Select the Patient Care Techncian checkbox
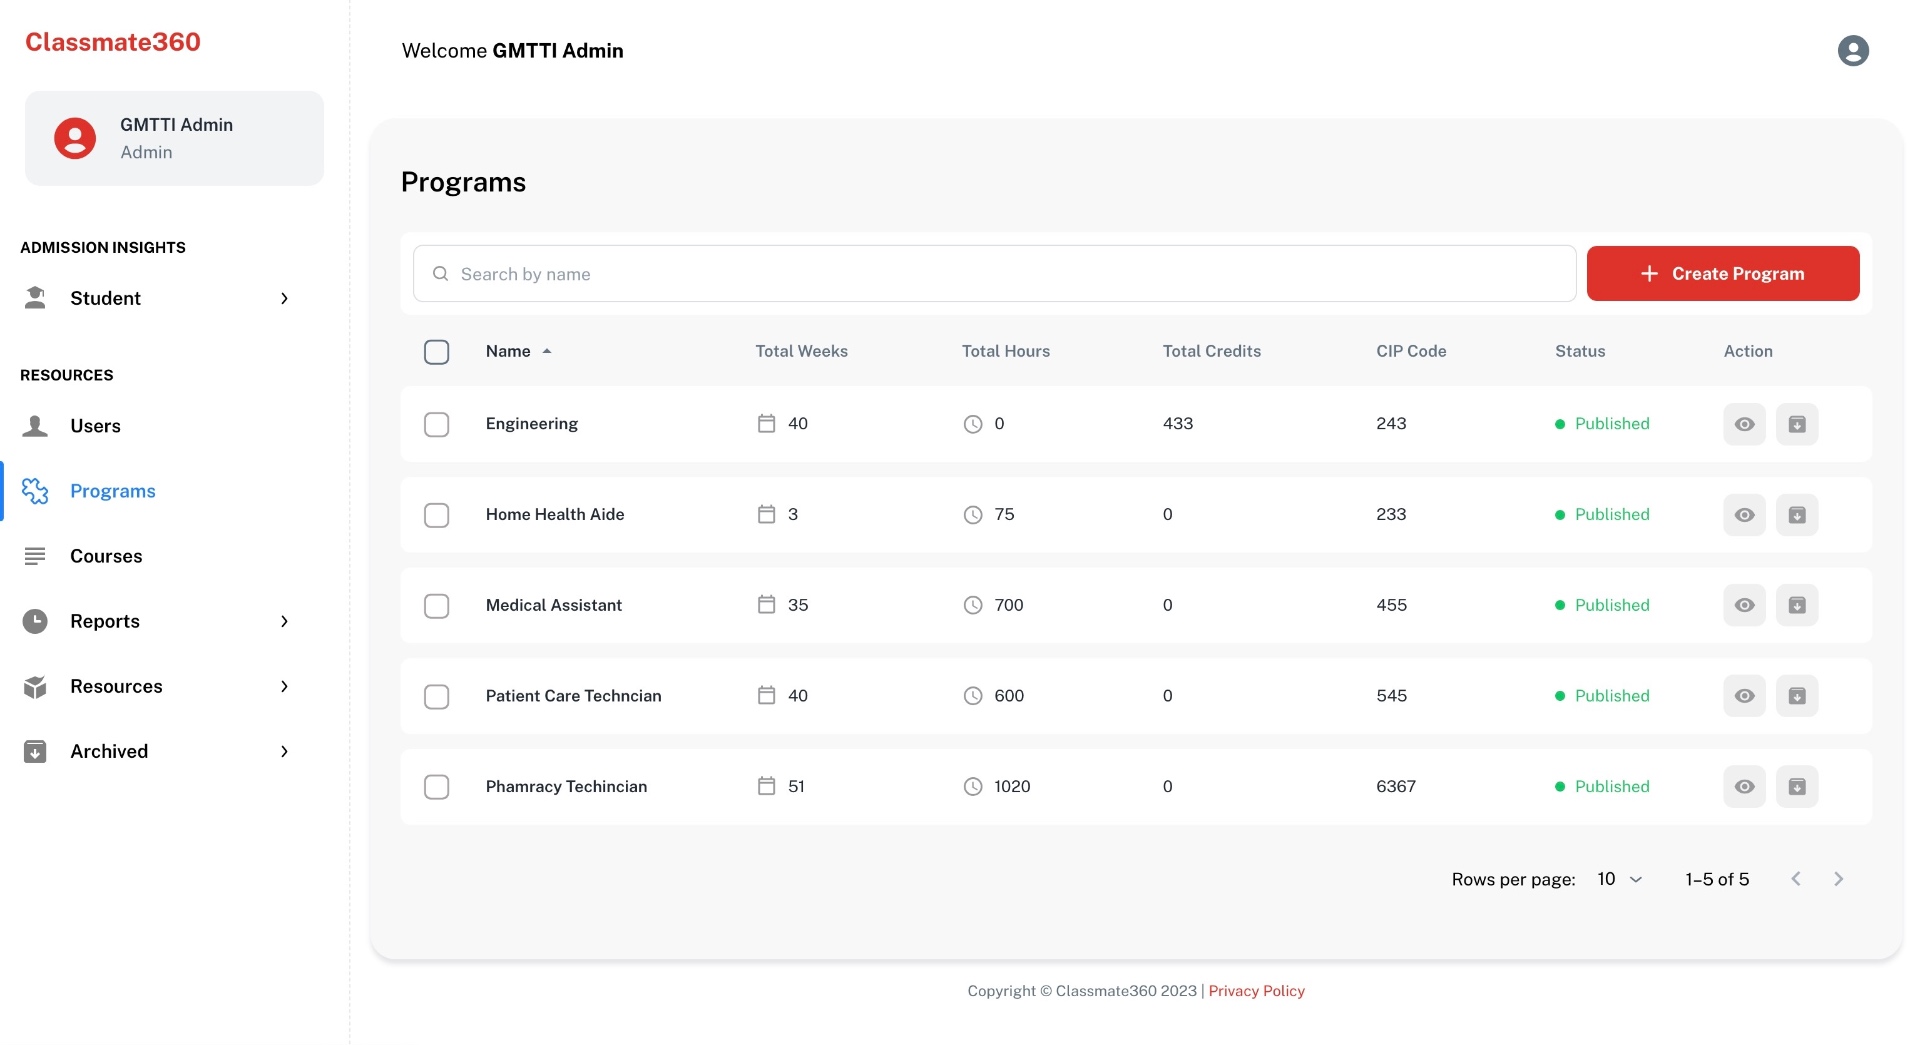The height and width of the screenshot is (1045, 1920). tap(437, 697)
